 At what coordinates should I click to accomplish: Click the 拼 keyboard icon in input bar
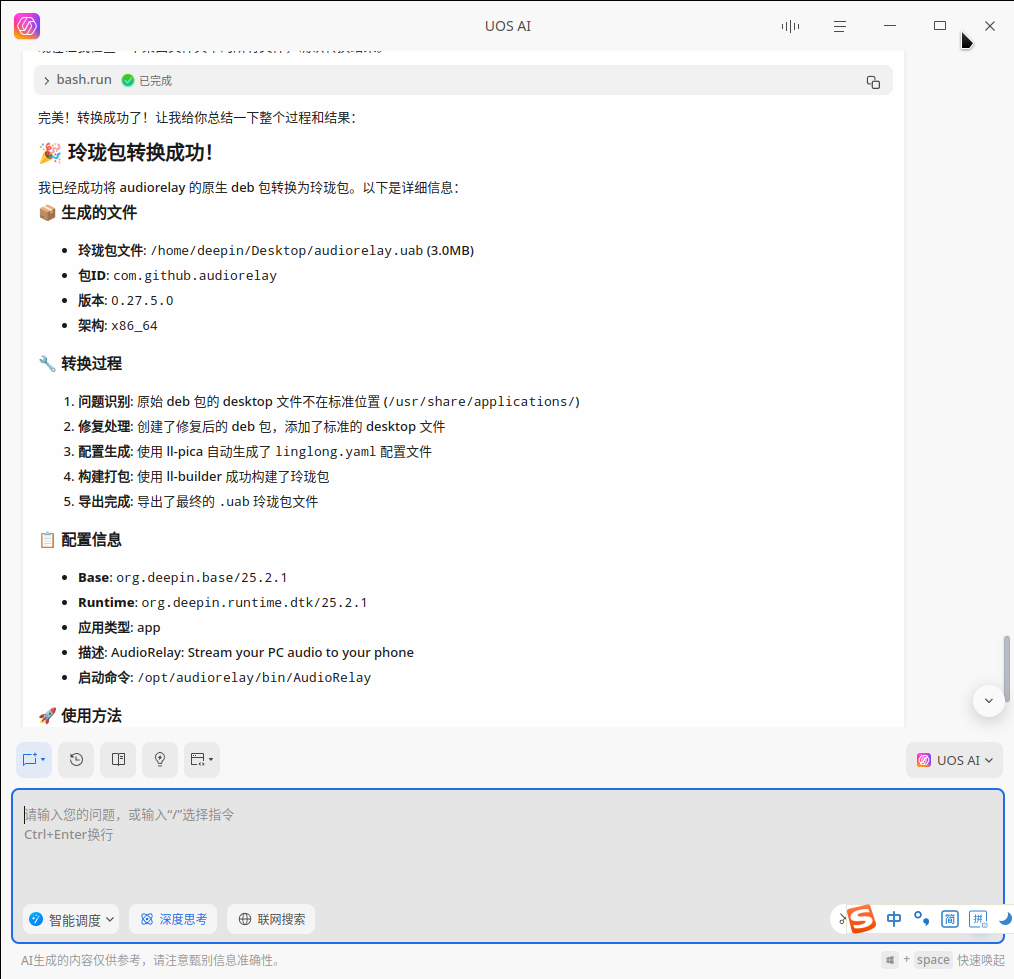point(978,919)
